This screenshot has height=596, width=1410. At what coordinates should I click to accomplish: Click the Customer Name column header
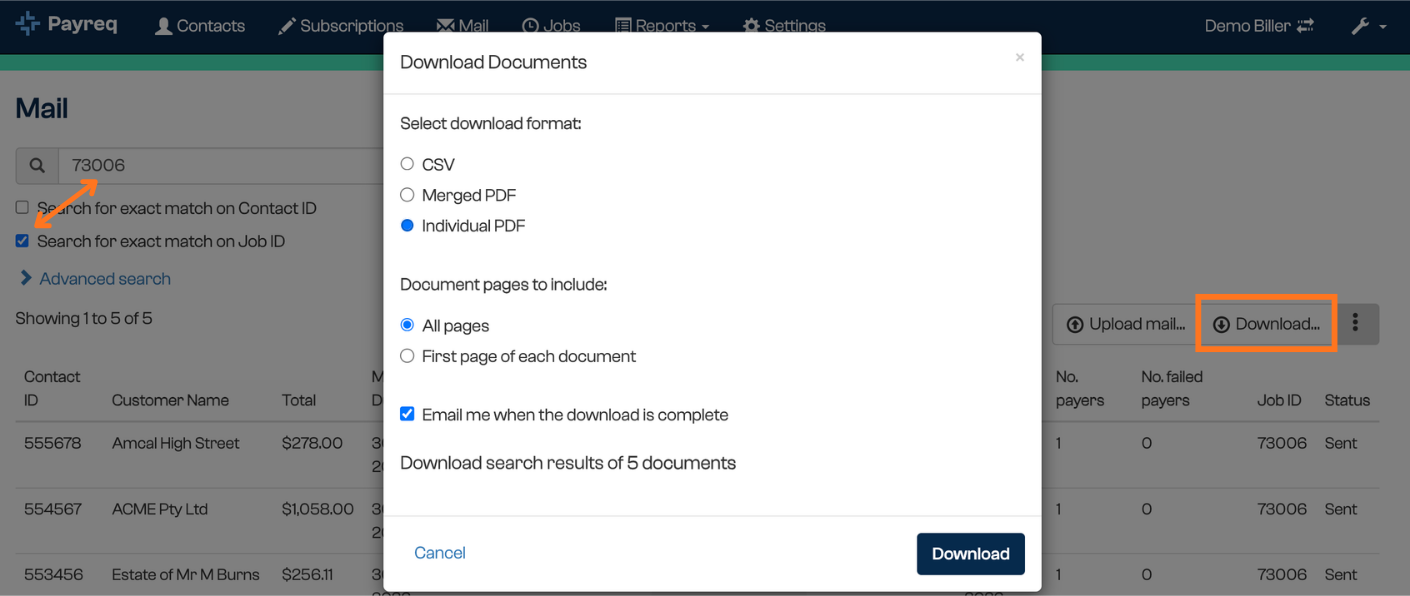(x=170, y=400)
